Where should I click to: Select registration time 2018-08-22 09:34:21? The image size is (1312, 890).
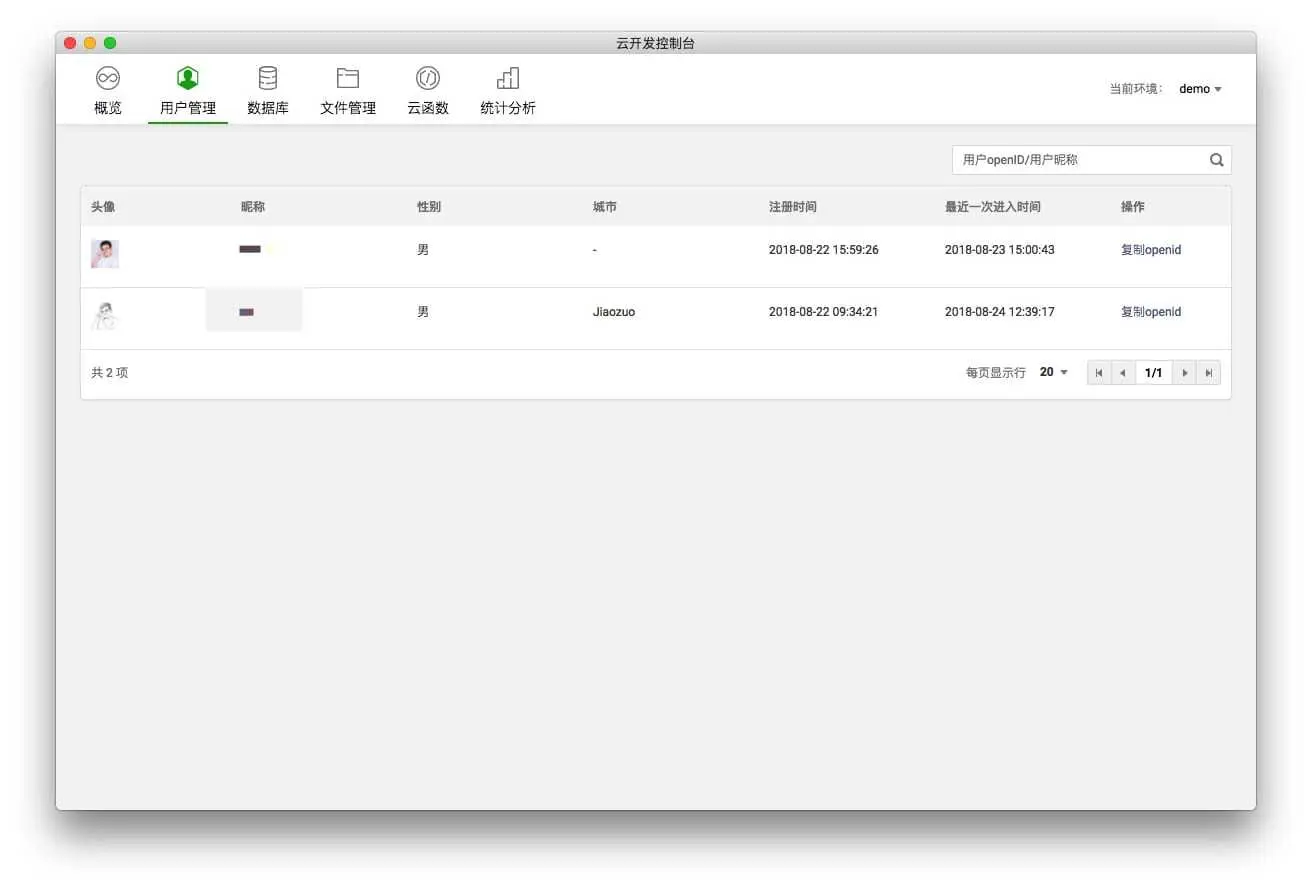(x=824, y=312)
